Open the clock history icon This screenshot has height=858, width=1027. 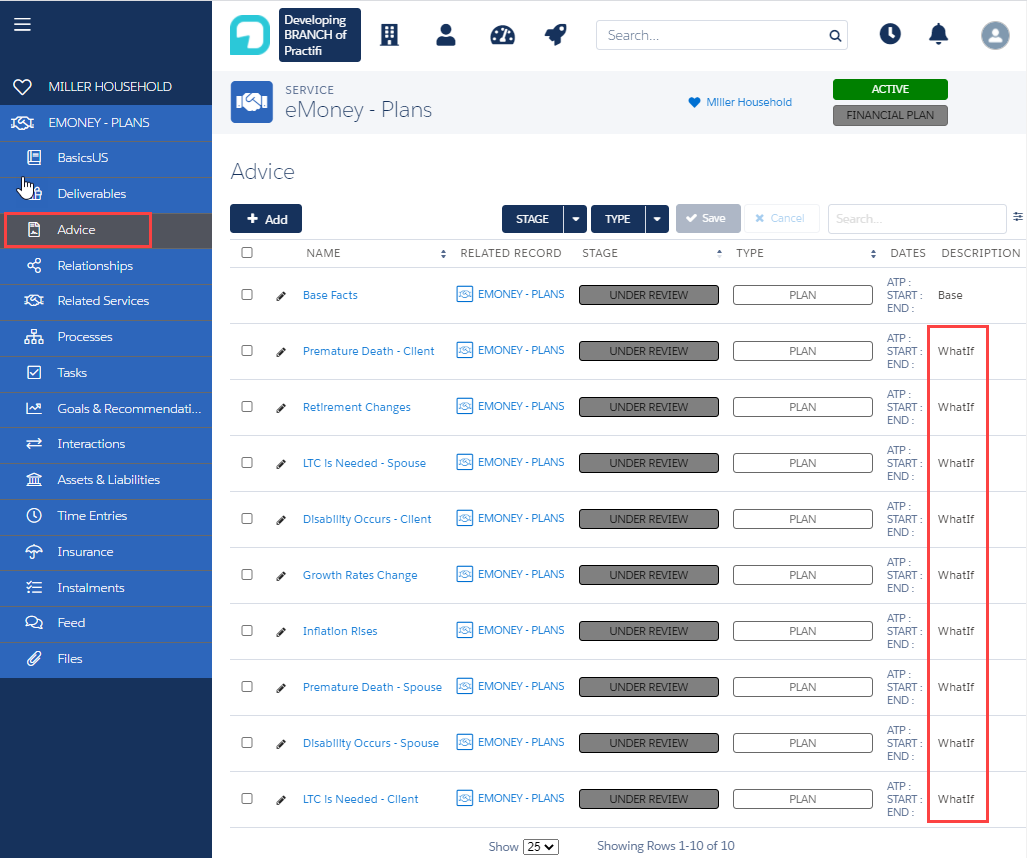890,33
